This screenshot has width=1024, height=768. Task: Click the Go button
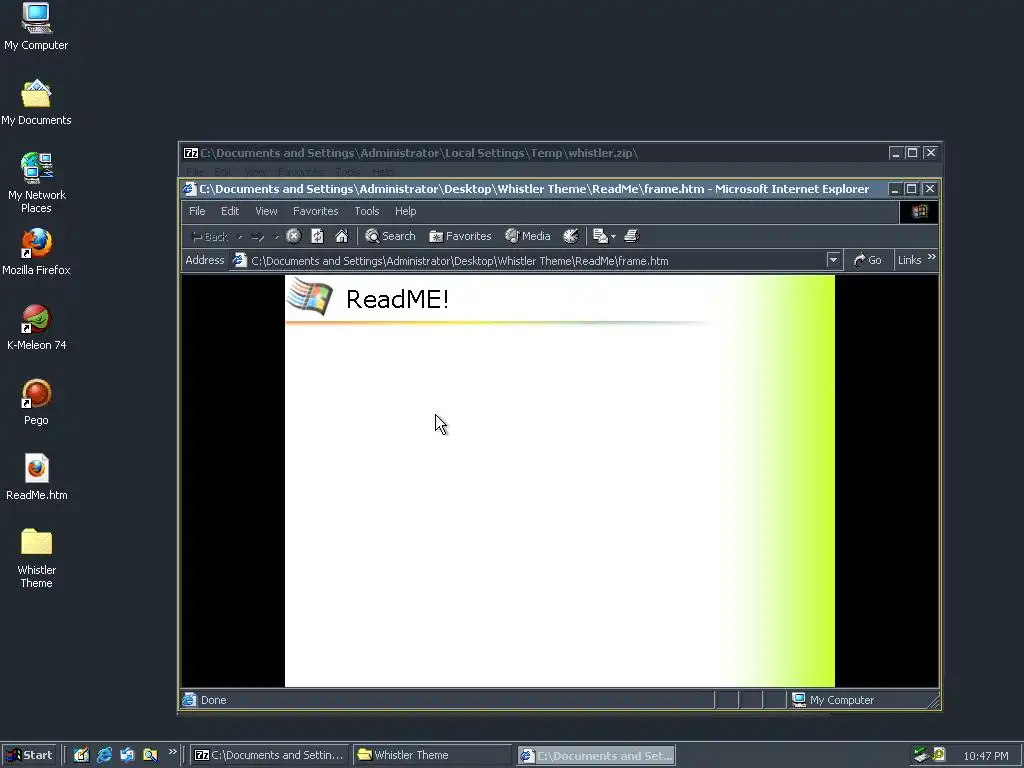[x=868, y=260]
